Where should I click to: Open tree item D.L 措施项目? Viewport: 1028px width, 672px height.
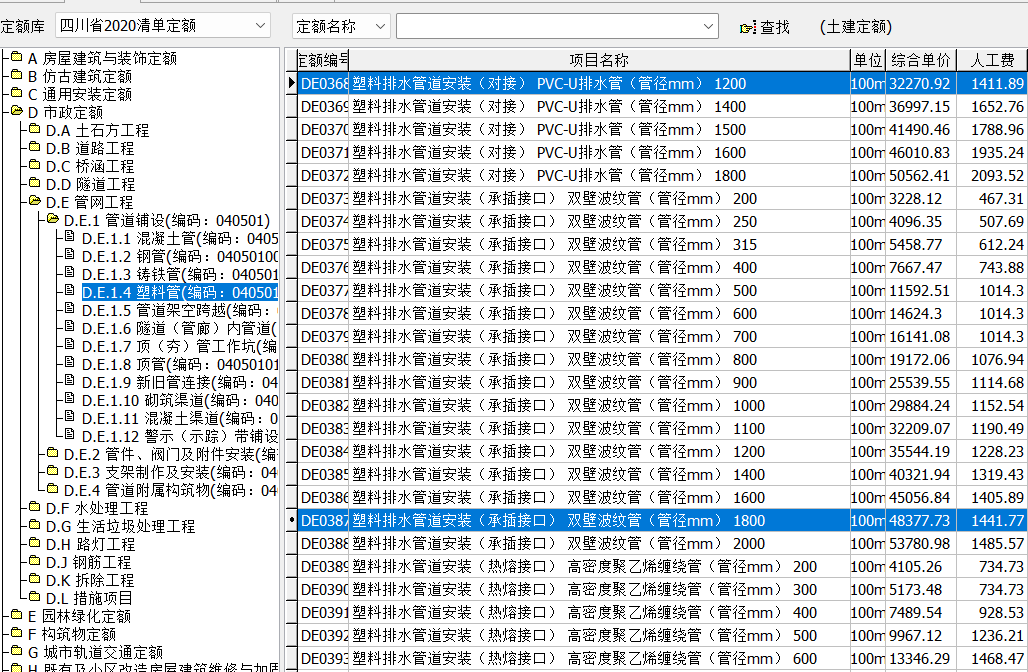[x=89, y=599]
